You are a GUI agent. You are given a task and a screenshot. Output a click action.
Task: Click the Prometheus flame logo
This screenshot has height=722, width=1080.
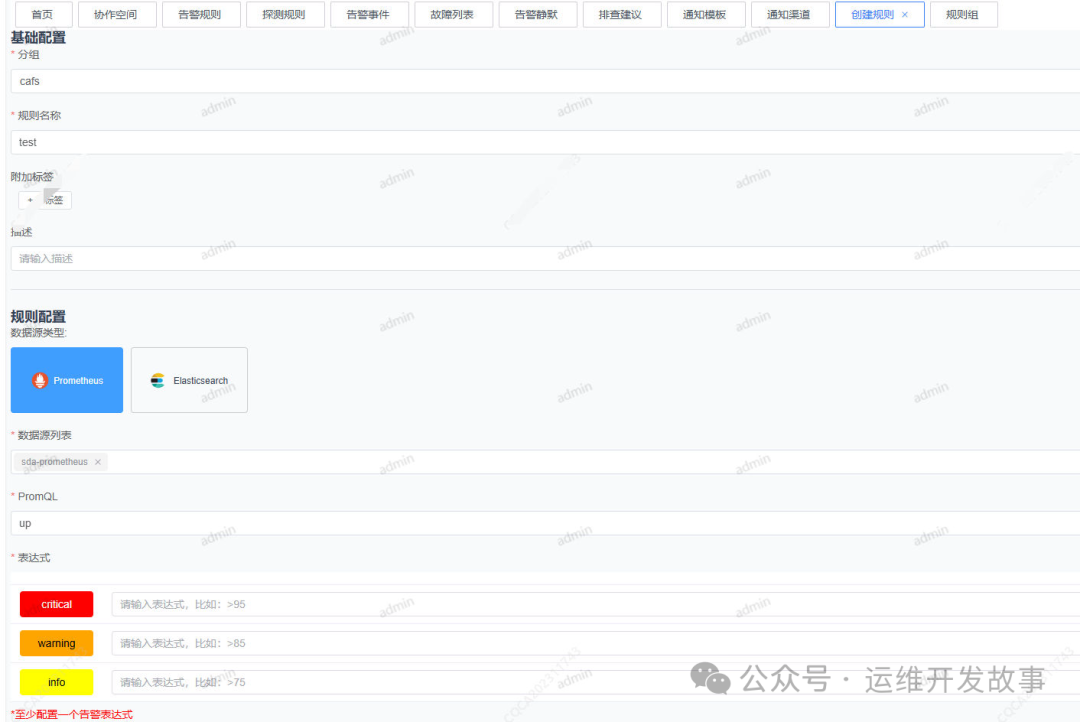(40, 380)
